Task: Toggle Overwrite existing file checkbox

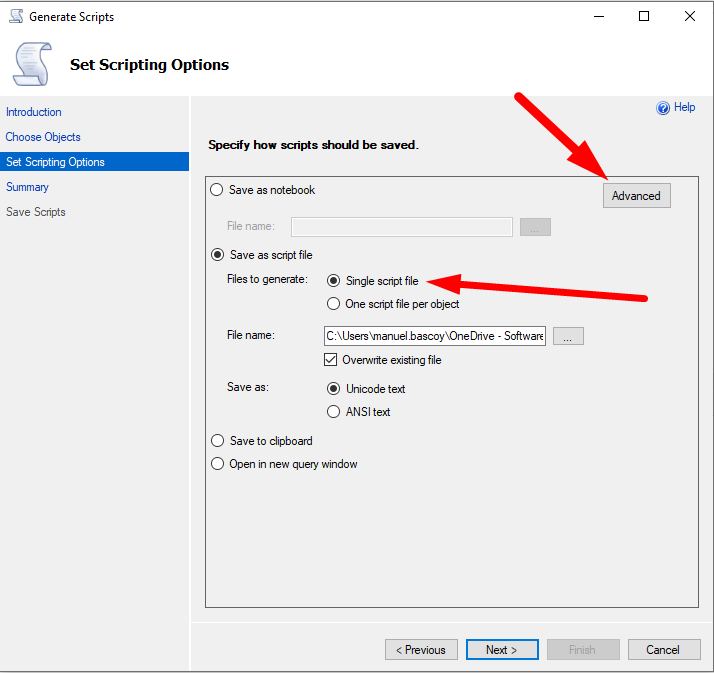Action: coord(331,360)
